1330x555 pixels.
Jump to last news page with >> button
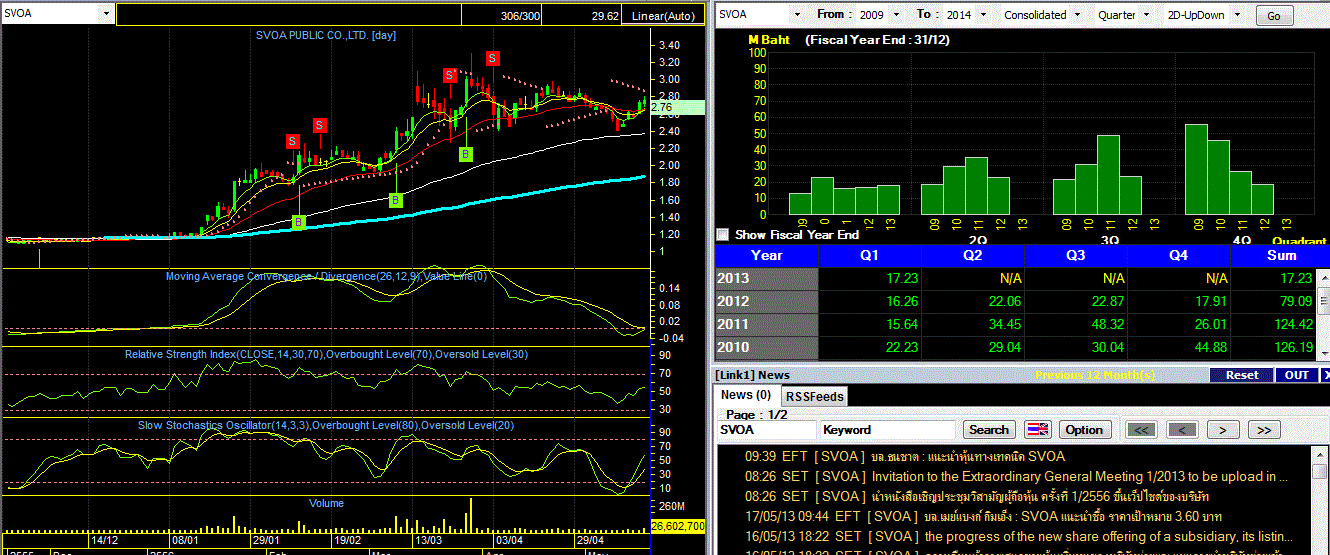(1263, 430)
